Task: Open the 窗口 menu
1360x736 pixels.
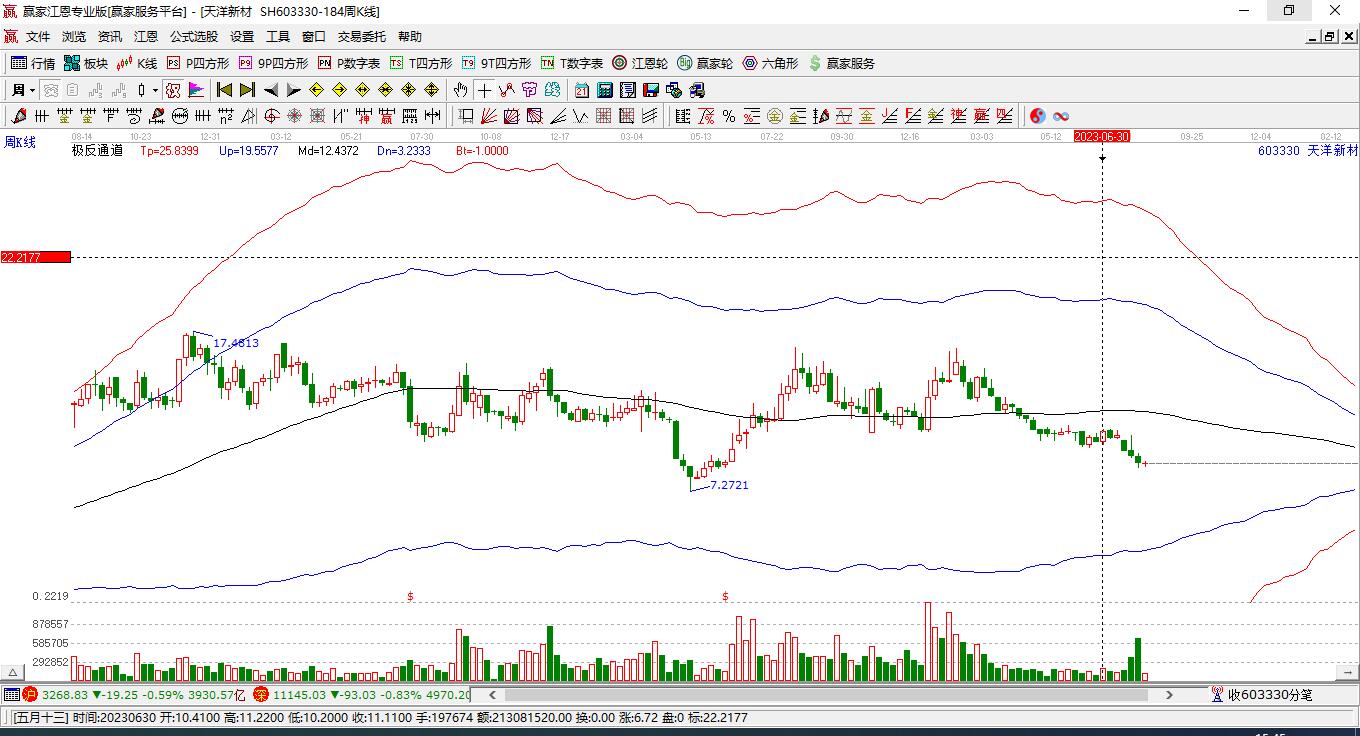Action: 314,37
